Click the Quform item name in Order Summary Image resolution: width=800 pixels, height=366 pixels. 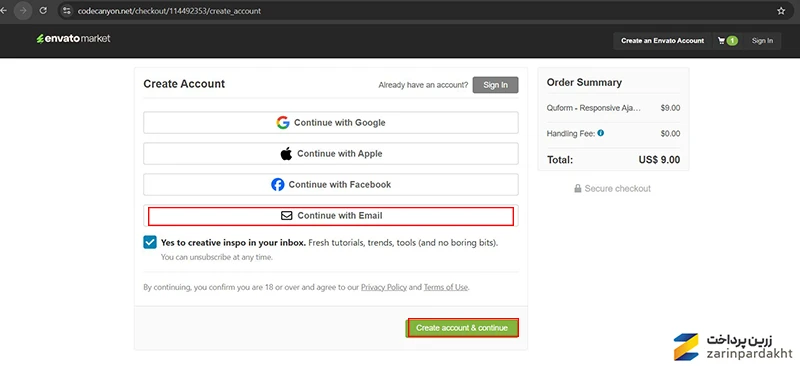[x=594, y=108]
